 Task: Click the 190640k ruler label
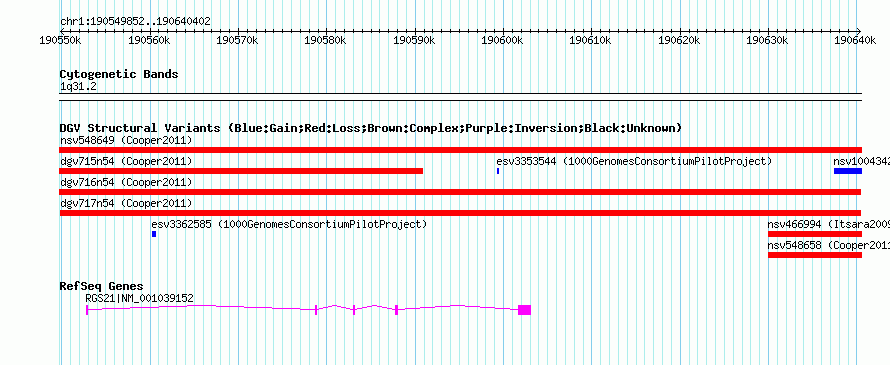pos(856,40)
